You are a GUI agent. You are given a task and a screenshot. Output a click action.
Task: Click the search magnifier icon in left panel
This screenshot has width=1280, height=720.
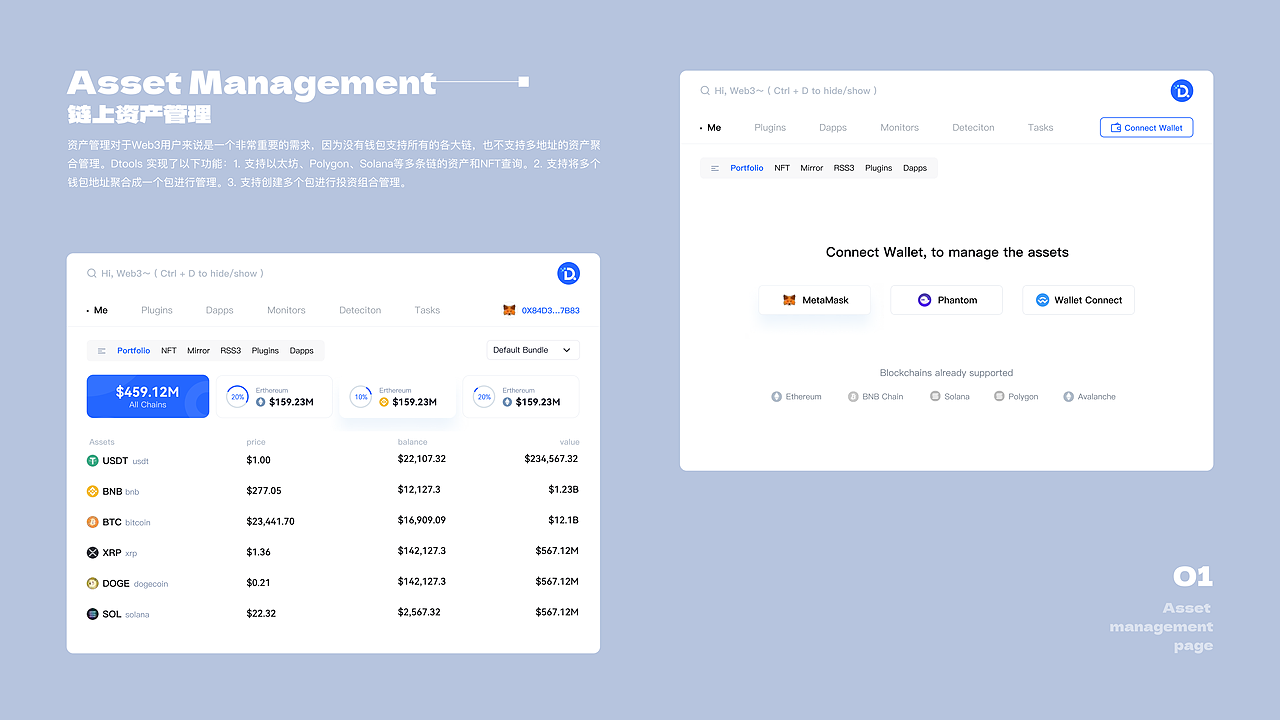(x=92, y=273)
